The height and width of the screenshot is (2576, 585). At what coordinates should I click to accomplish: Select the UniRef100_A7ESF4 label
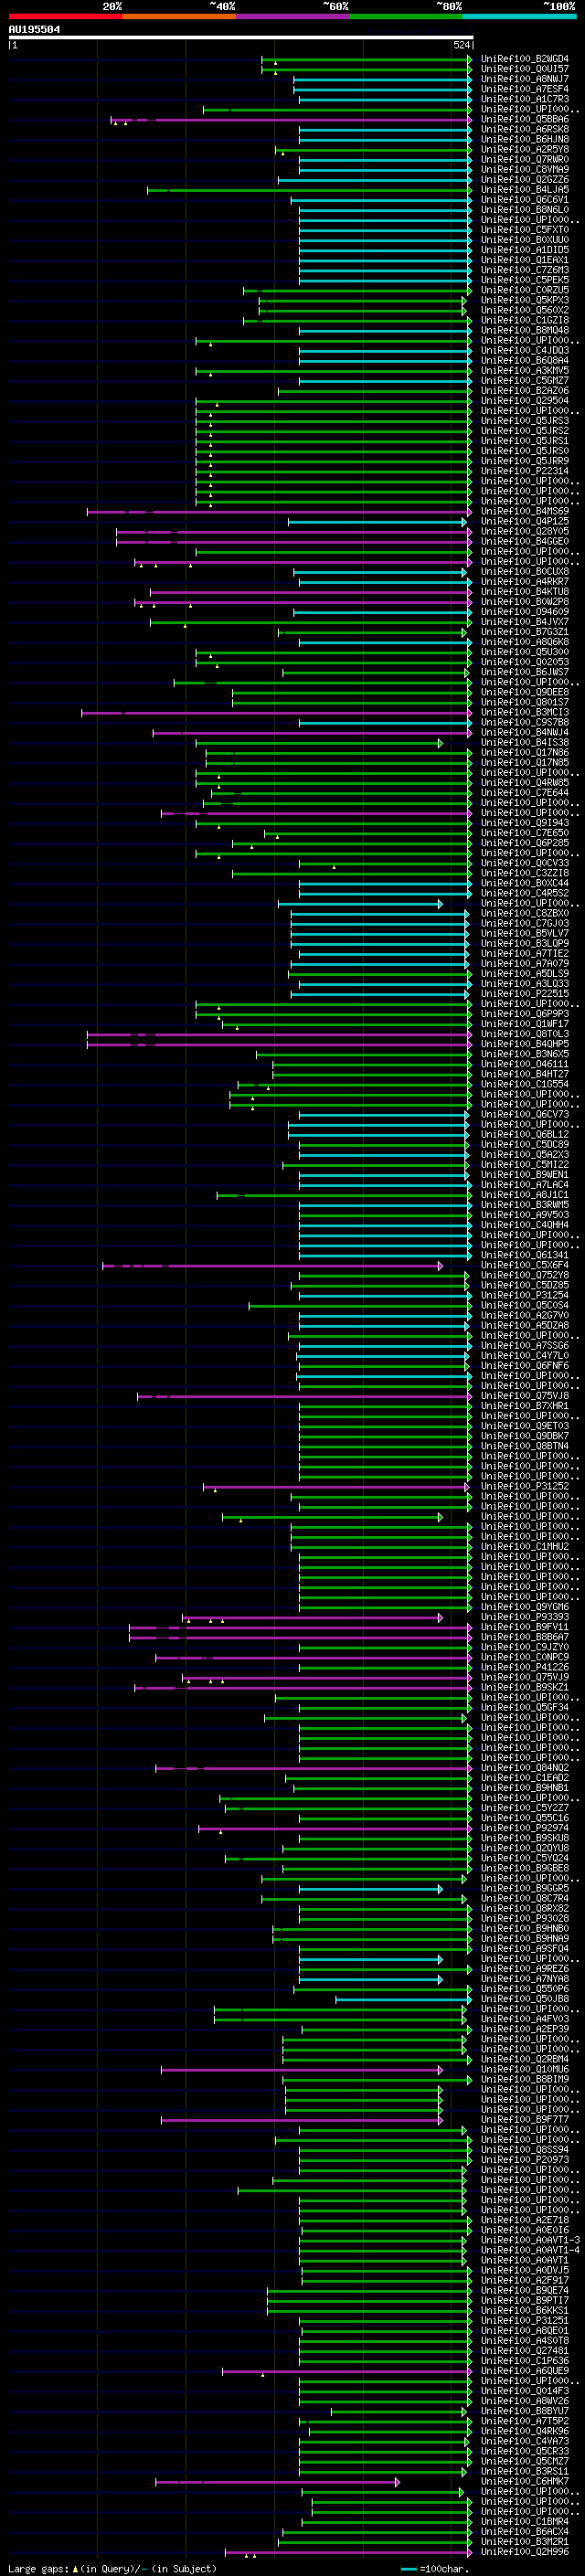click(x=524, y=89)
